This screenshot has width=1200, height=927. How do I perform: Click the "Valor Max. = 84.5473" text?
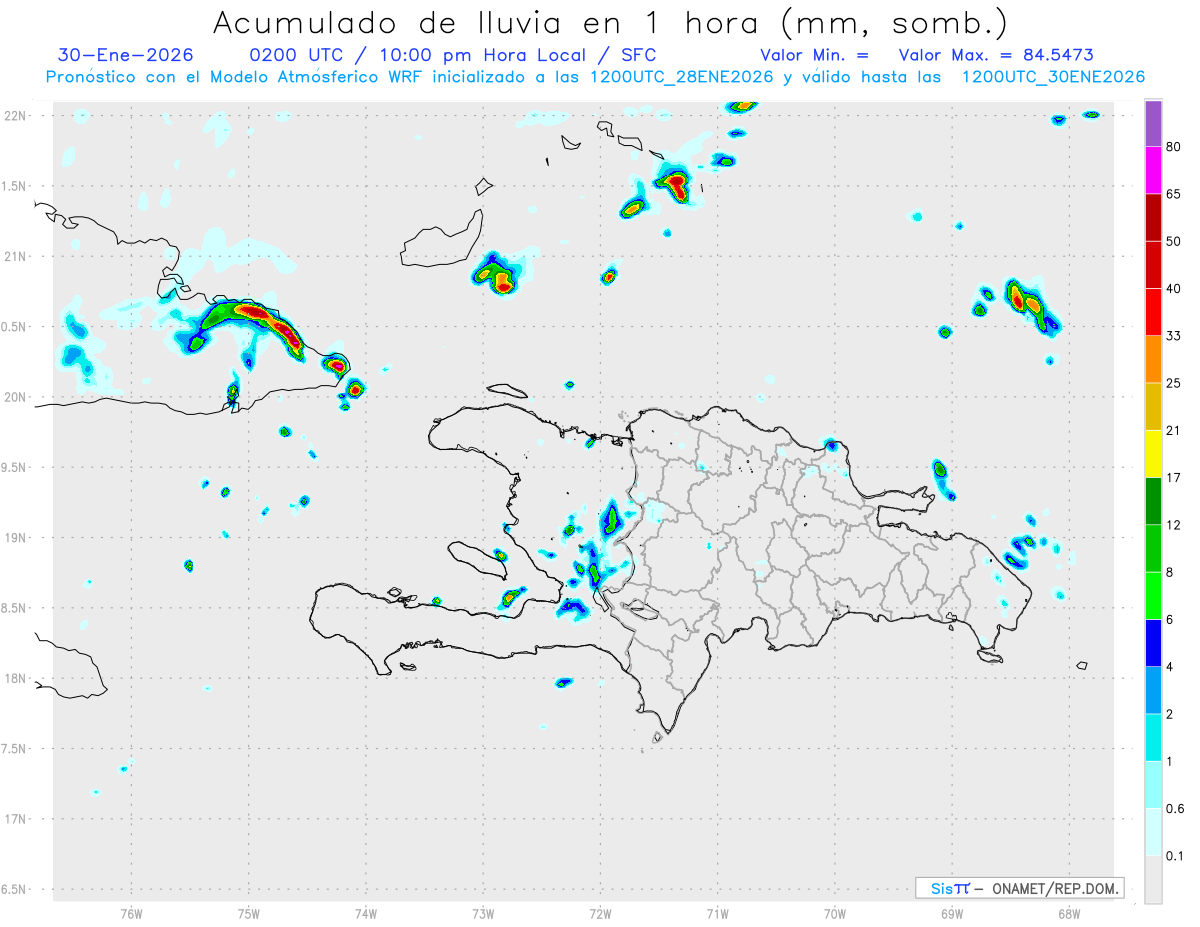pos(996,54)
